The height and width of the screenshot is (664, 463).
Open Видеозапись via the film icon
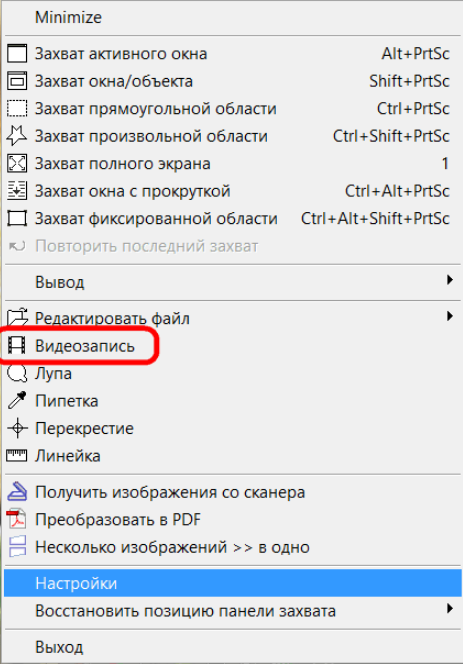click(17, 346)
